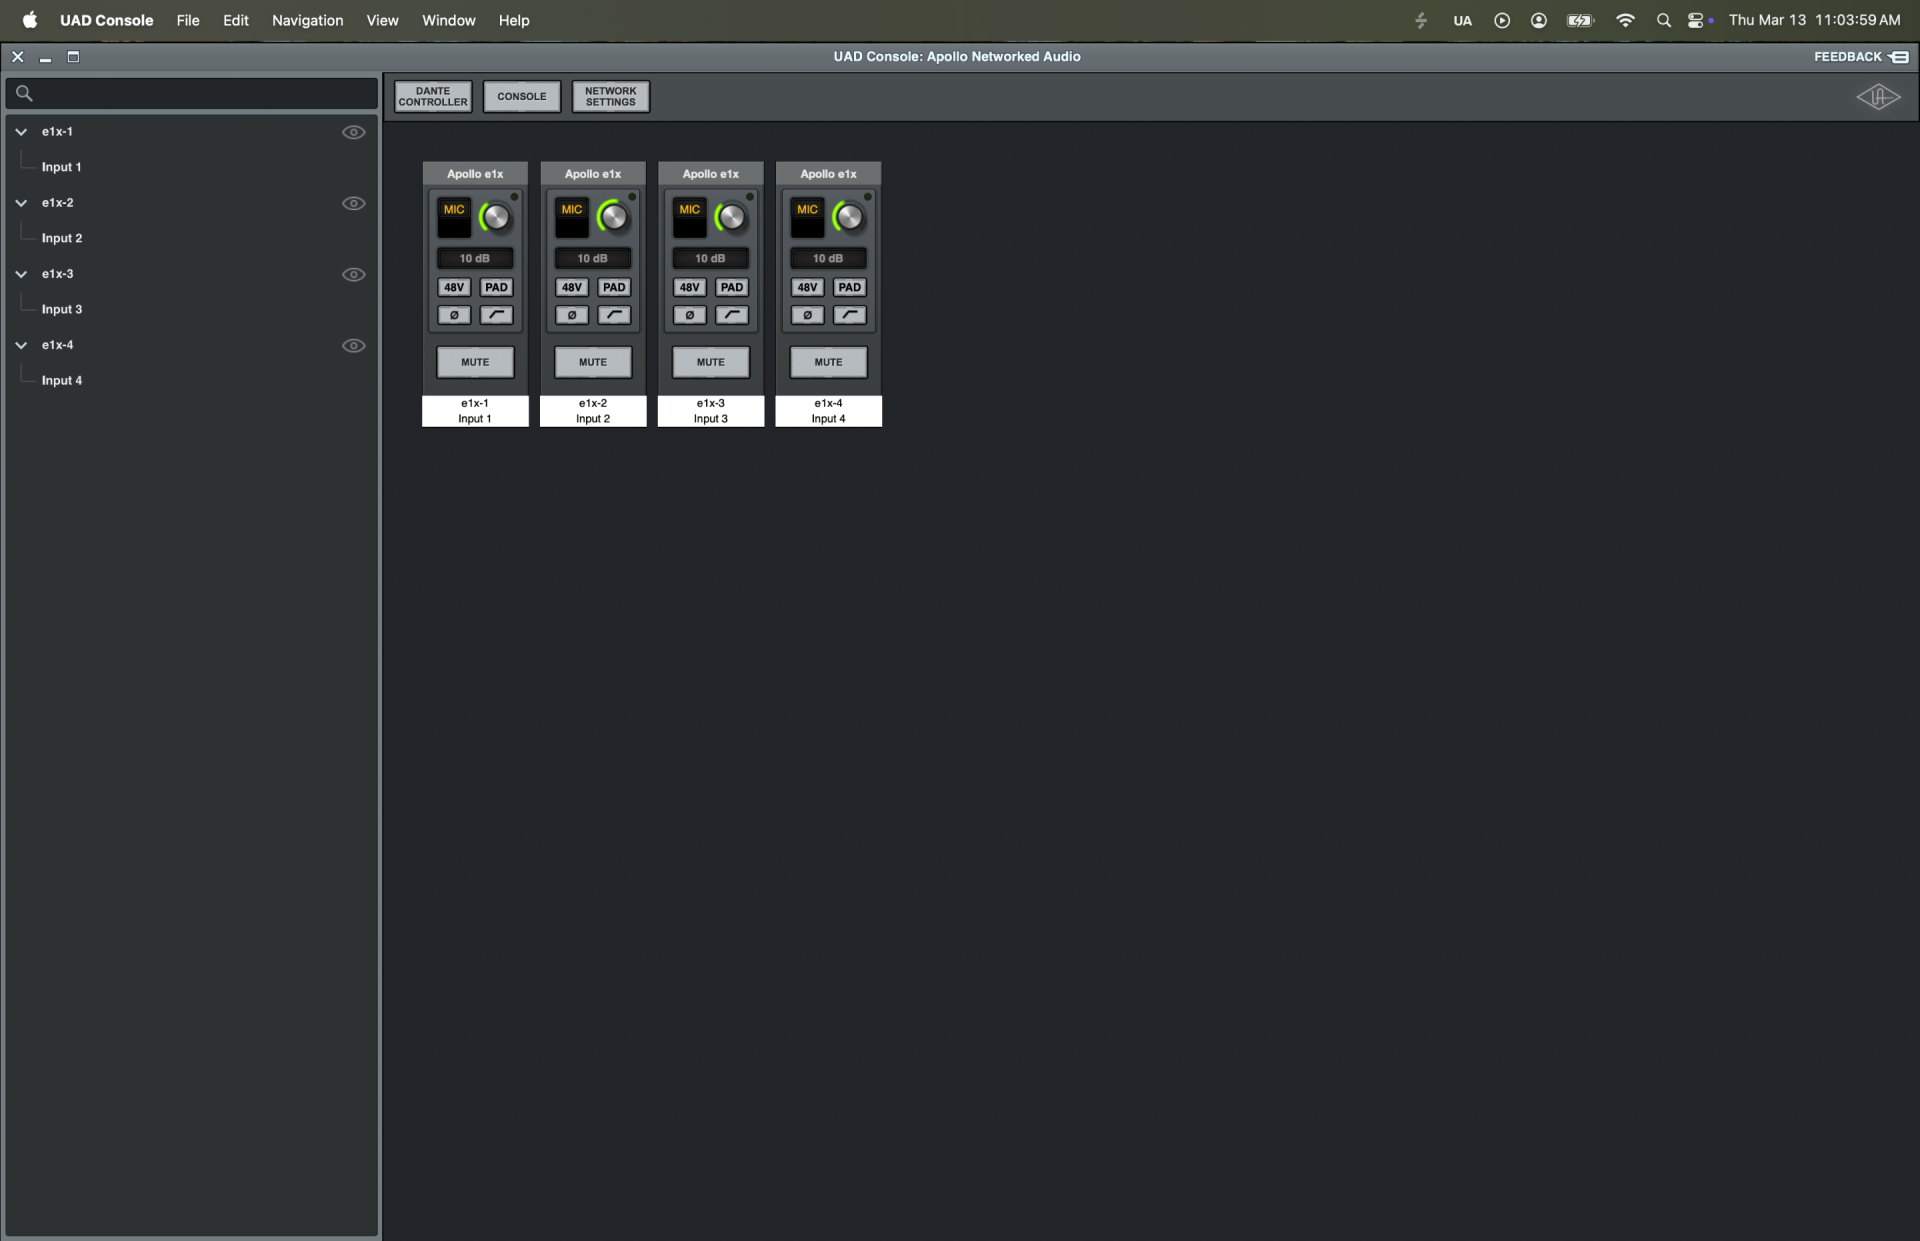
Task: Click the Universal Audio logo icon
Action: point(1877,97)
